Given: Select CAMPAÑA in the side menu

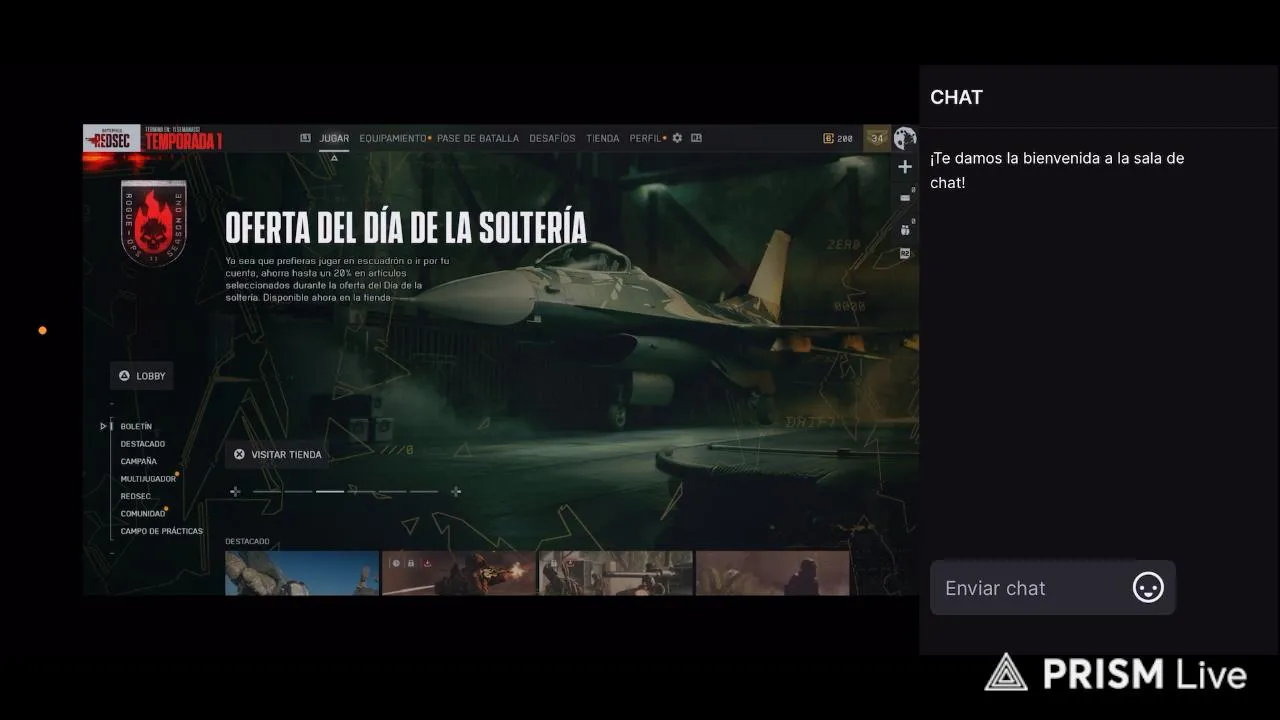Looking at the screenshot, I should [x=139, y=461].
